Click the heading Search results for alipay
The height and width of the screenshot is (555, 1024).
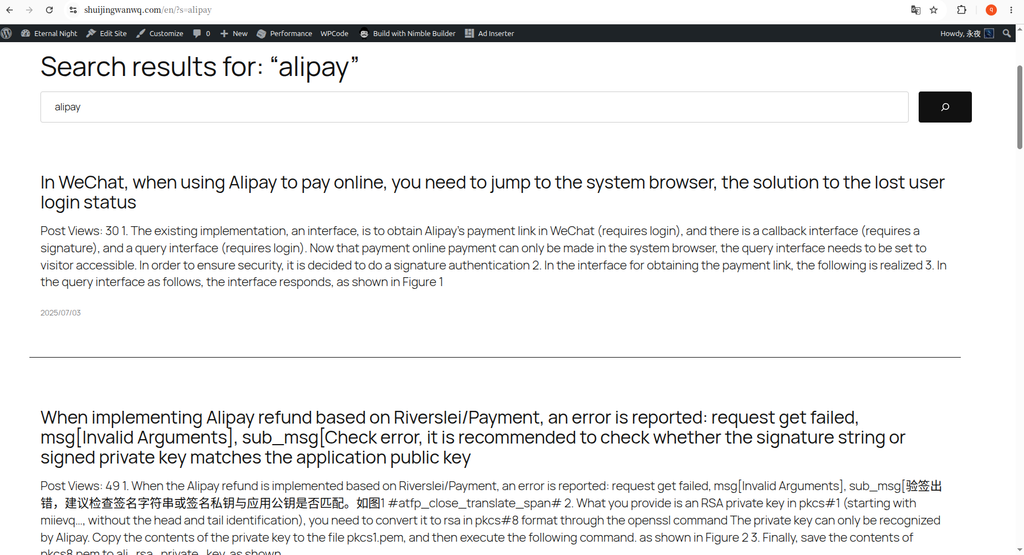200,67
